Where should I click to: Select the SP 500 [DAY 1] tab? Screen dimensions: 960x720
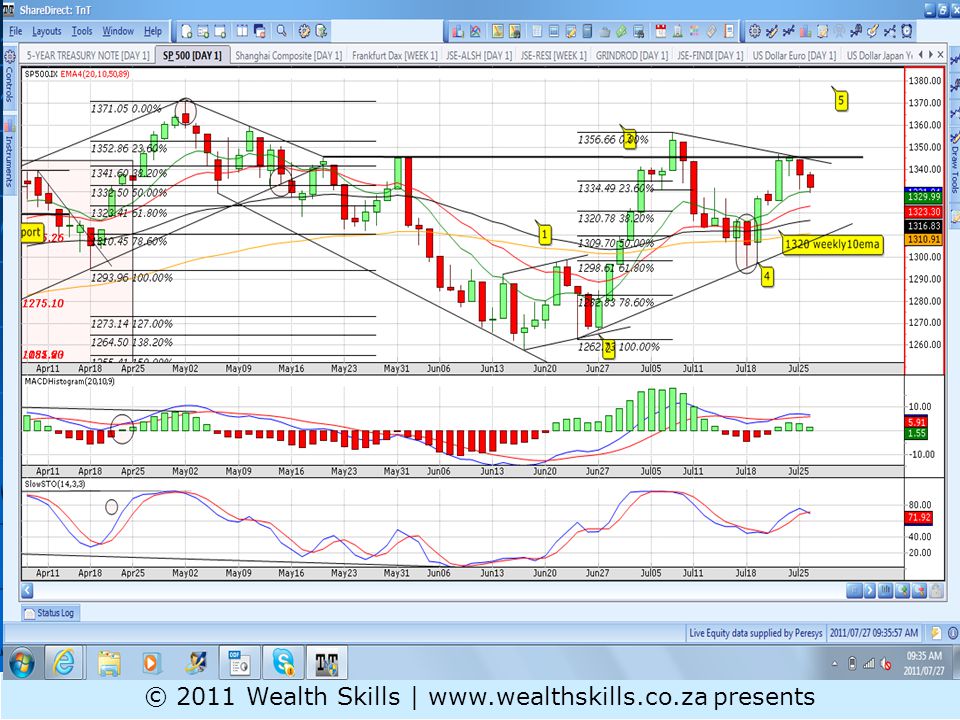pos(192,55)
